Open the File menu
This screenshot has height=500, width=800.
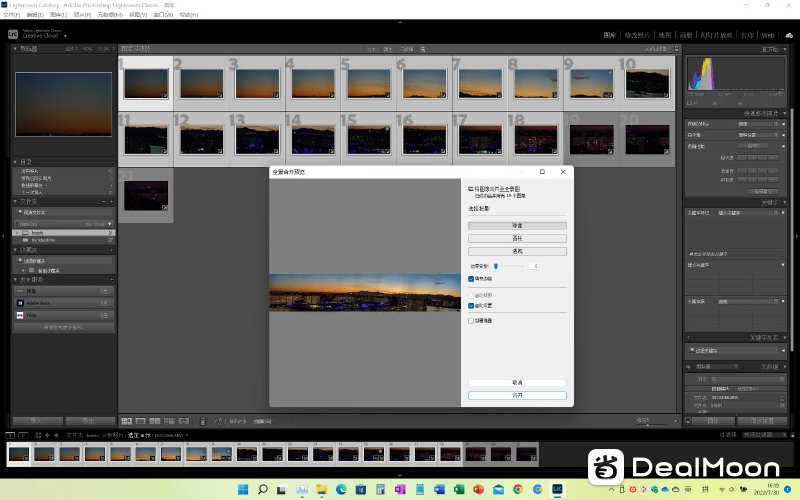(11, 15)
